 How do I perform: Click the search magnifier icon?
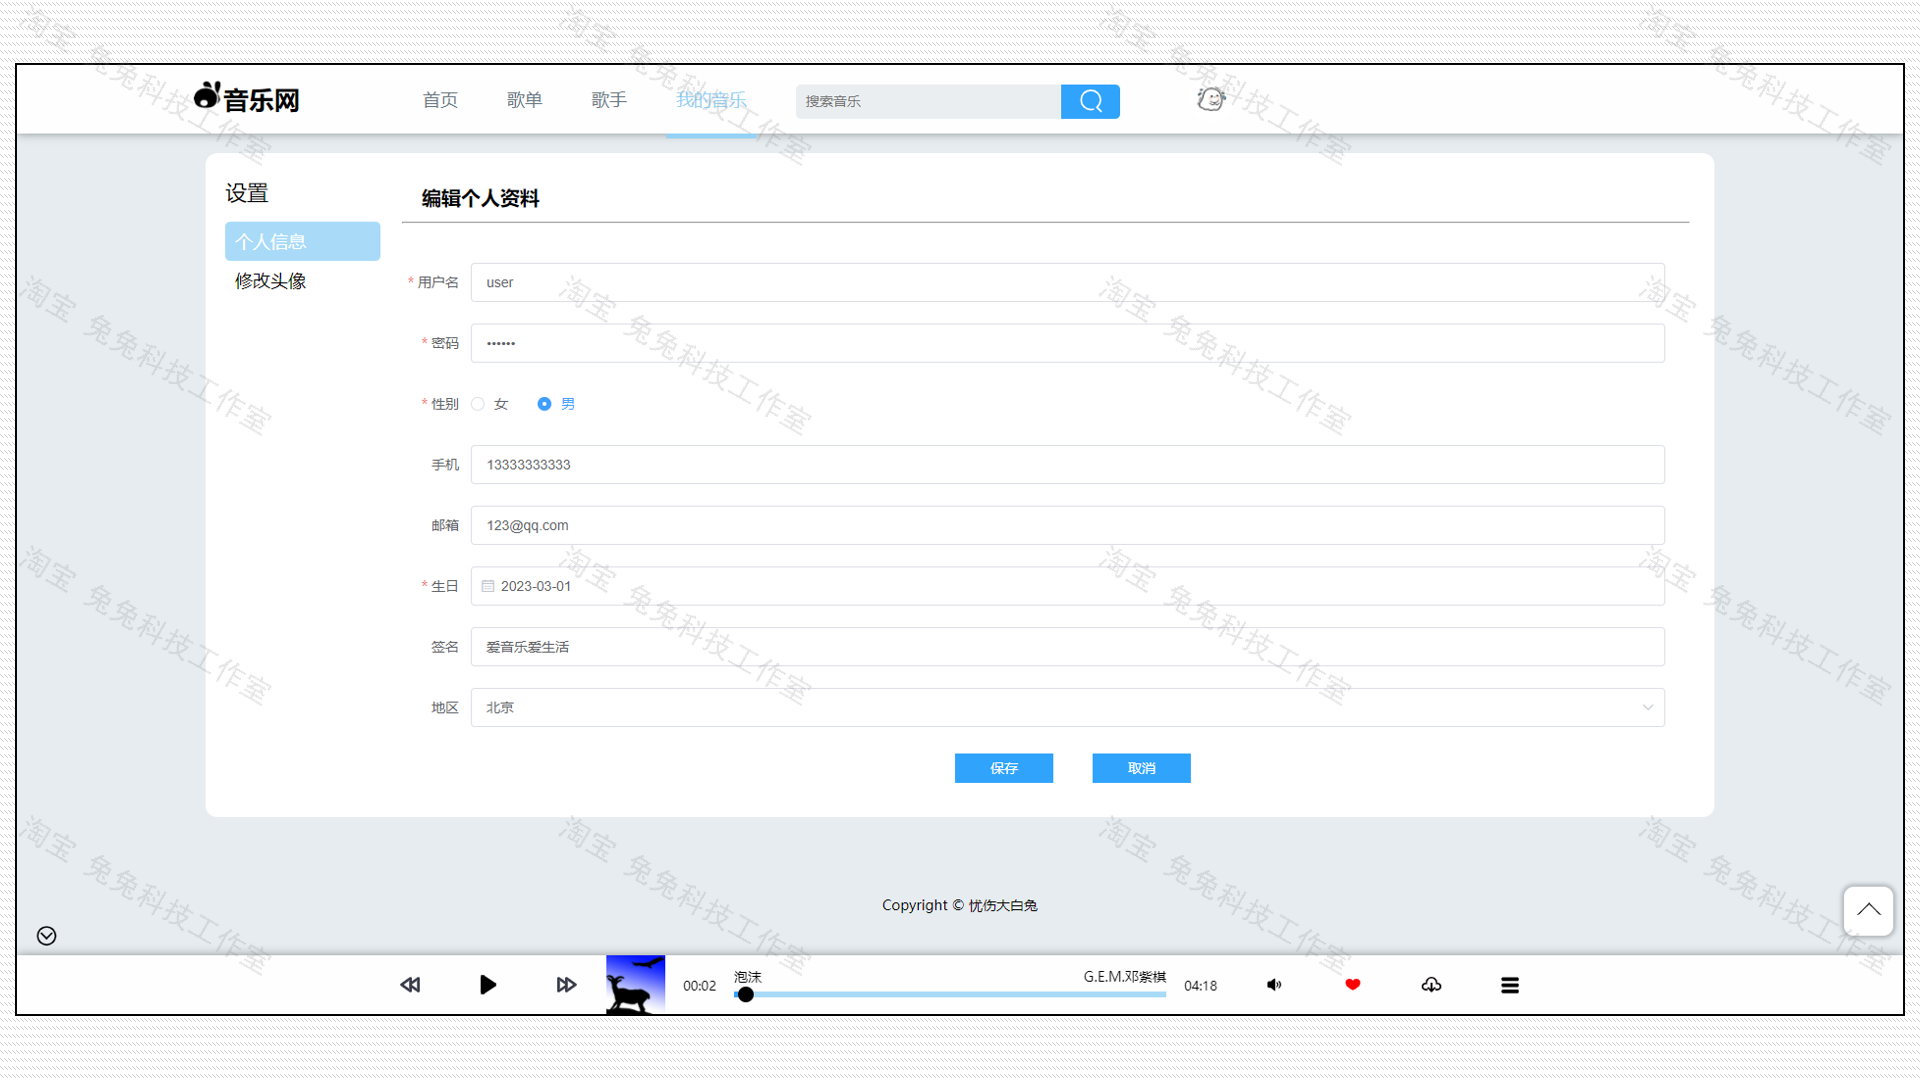pos(1089,101)
